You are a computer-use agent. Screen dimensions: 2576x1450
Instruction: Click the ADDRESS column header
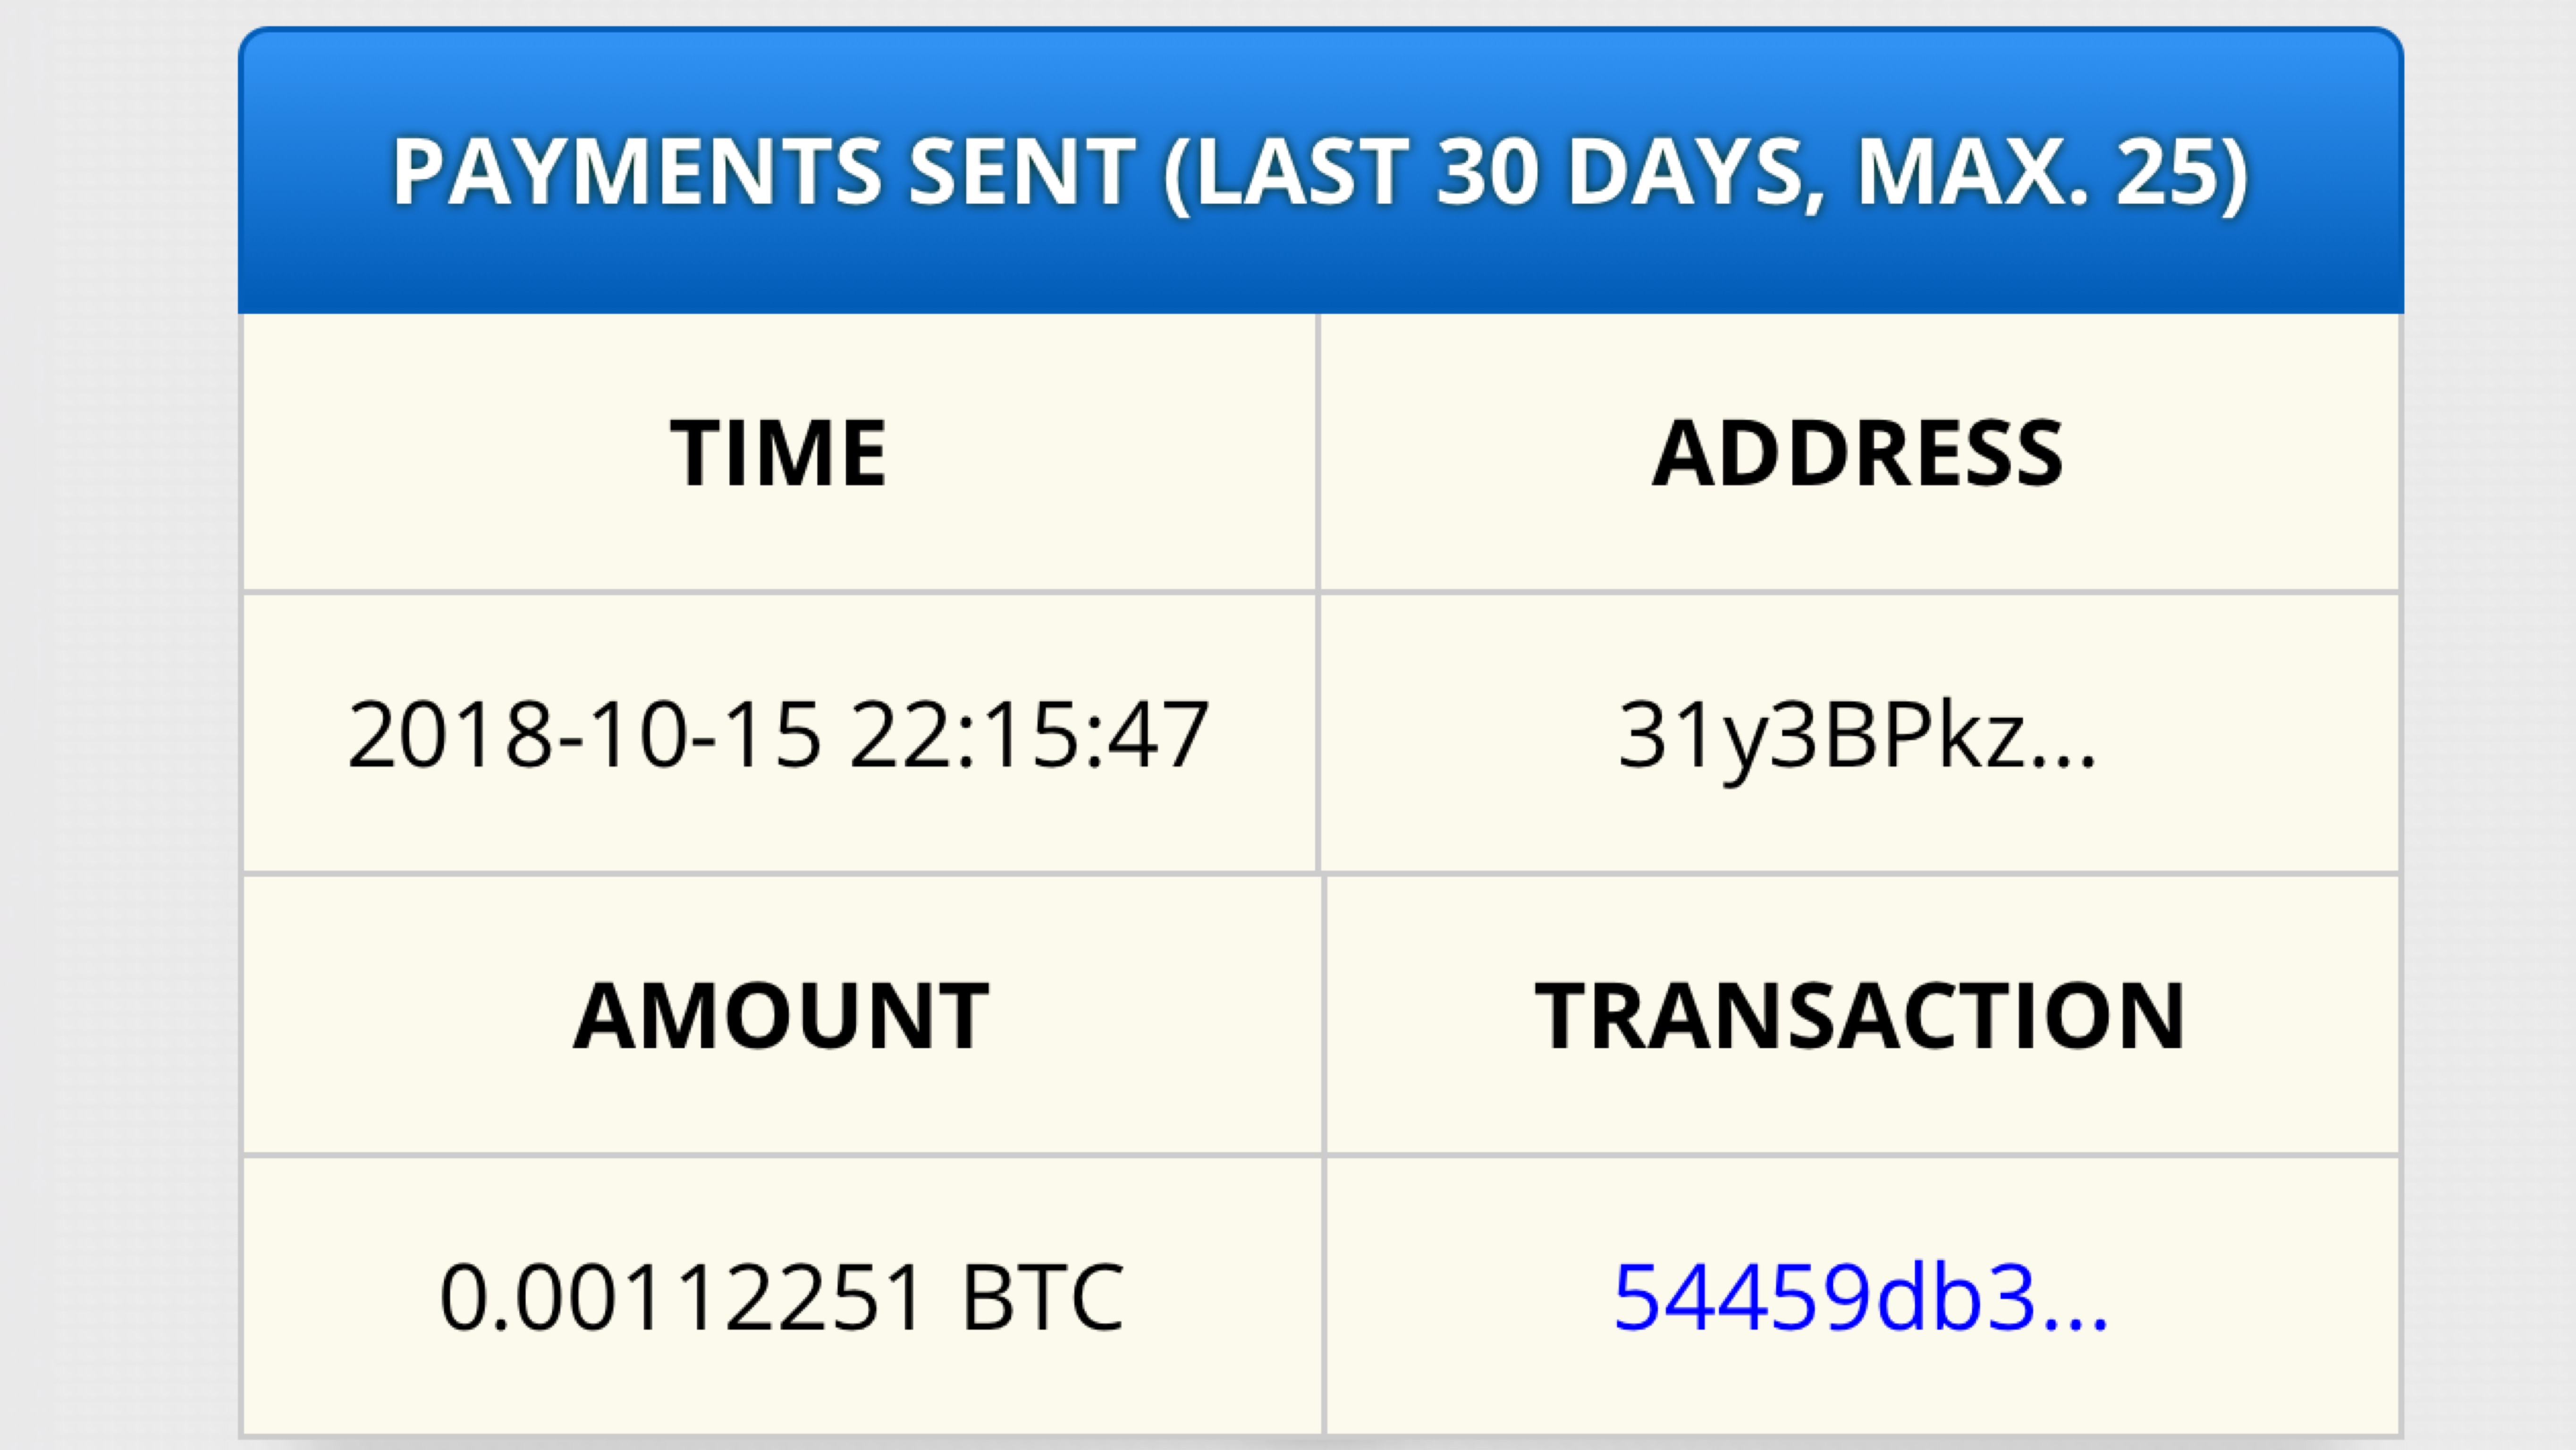pyautogui.click(x=1858, y=453)
